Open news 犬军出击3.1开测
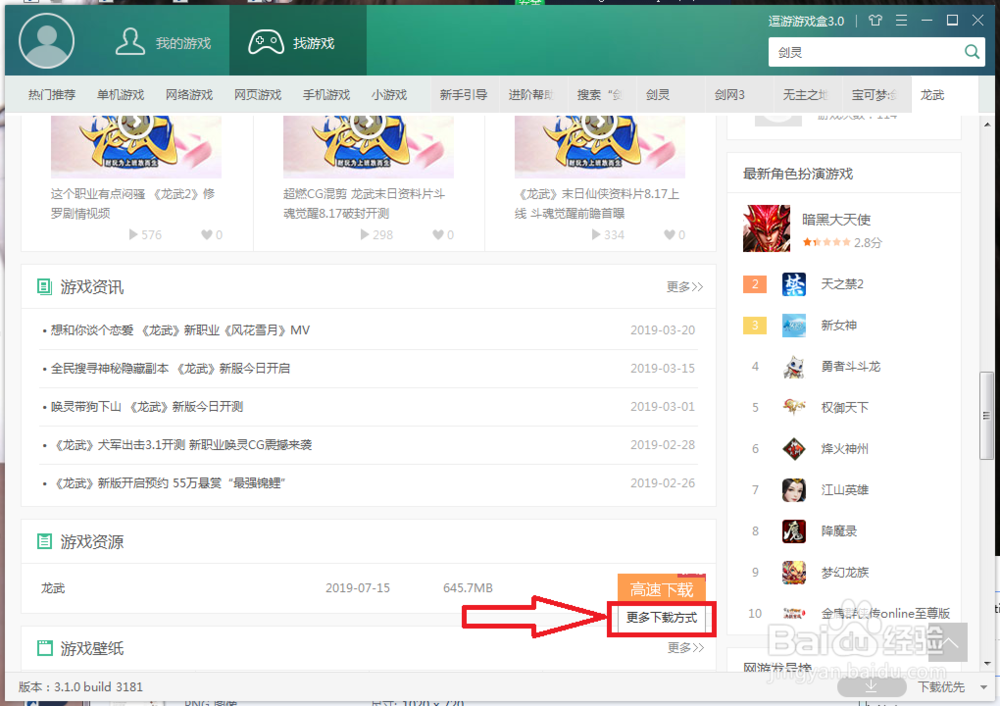The width and height of the screenshot is (1000, 706). pyautogui.click(x=182, y=445)
